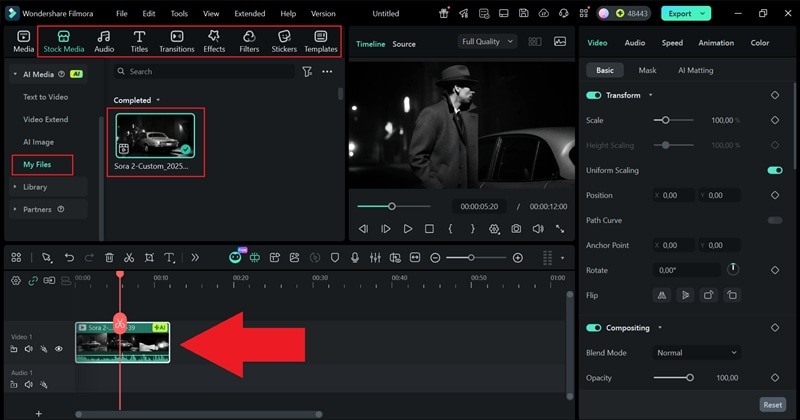Switch to the Color properties tab
800x420 pixels.
point(759,43)
